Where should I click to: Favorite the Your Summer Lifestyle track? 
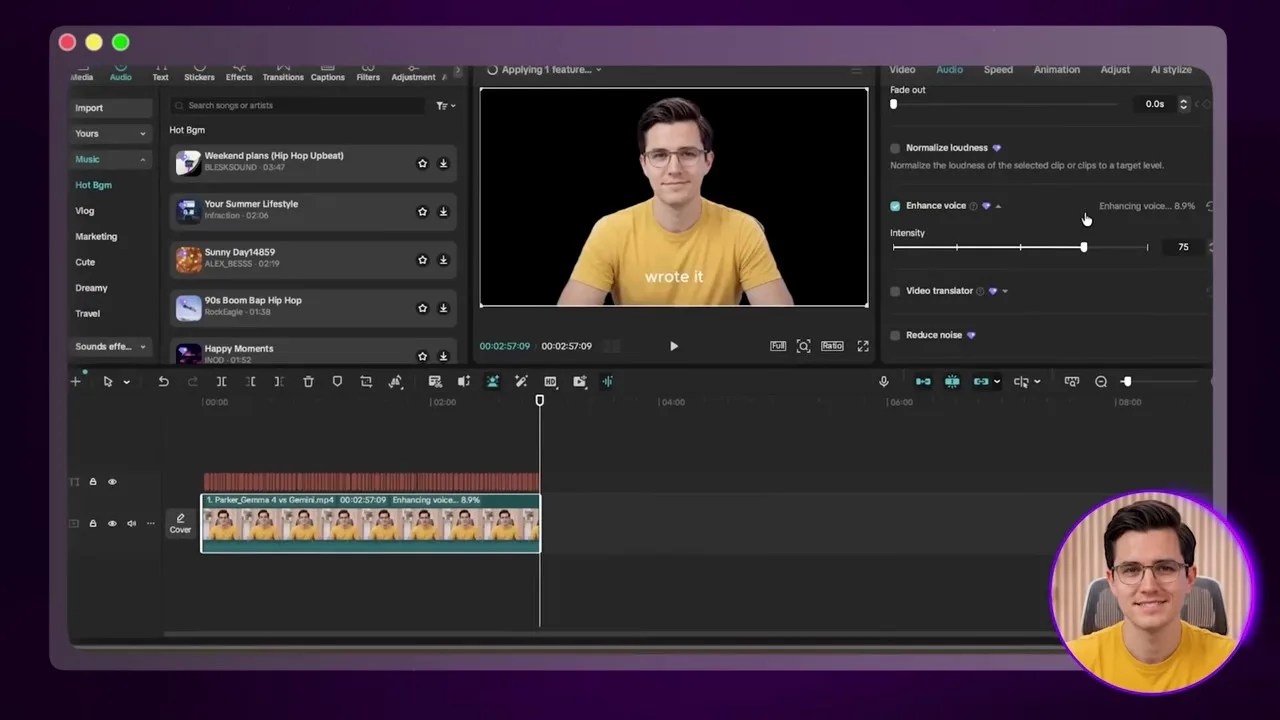(422, 212)
